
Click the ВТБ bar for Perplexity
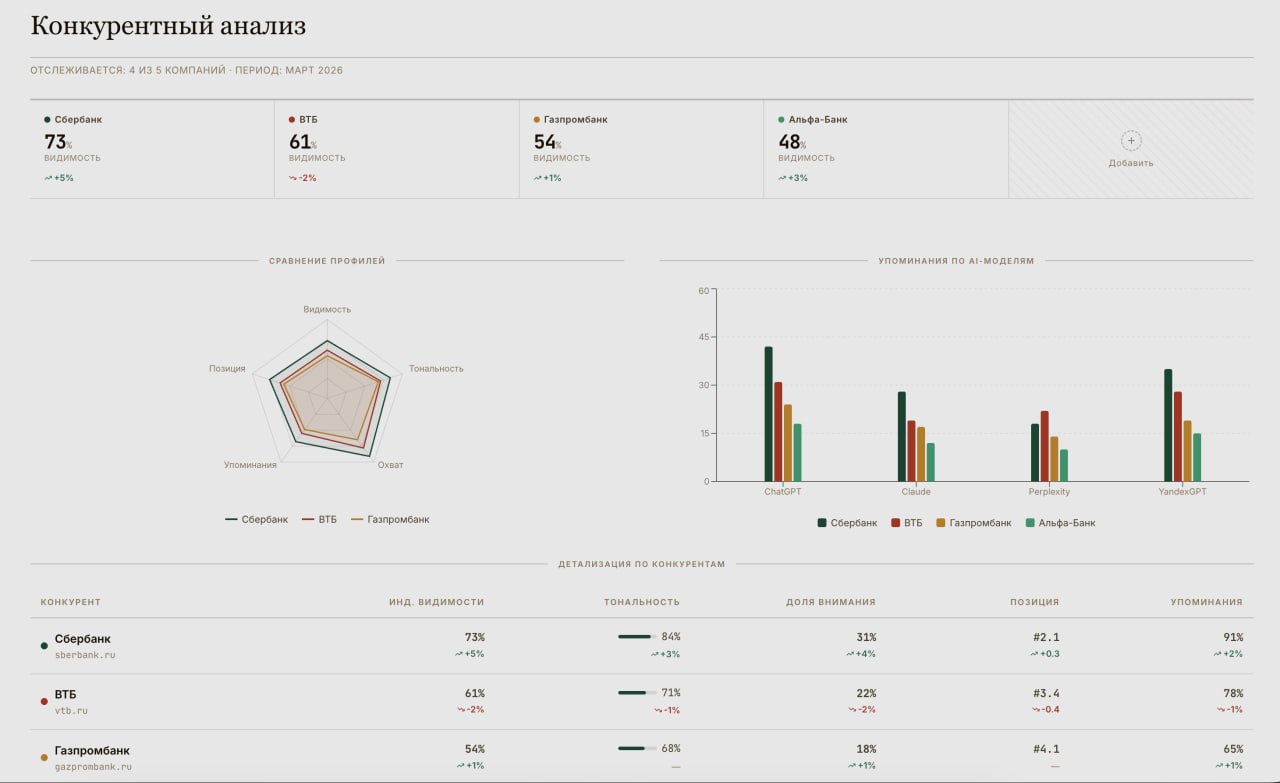pos(1044,446)
